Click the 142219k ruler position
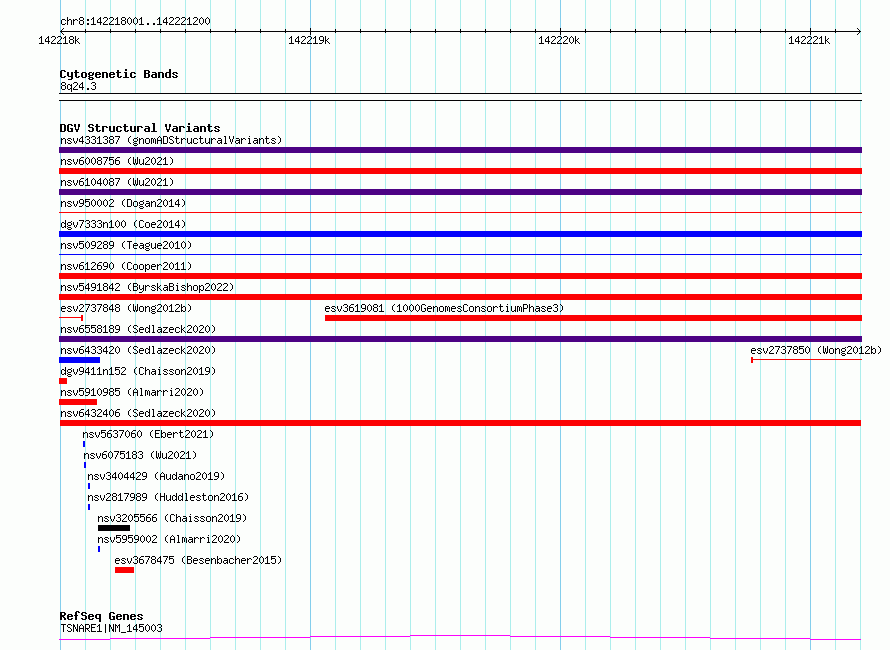This screenshot has width=890, height=650. 309,40
